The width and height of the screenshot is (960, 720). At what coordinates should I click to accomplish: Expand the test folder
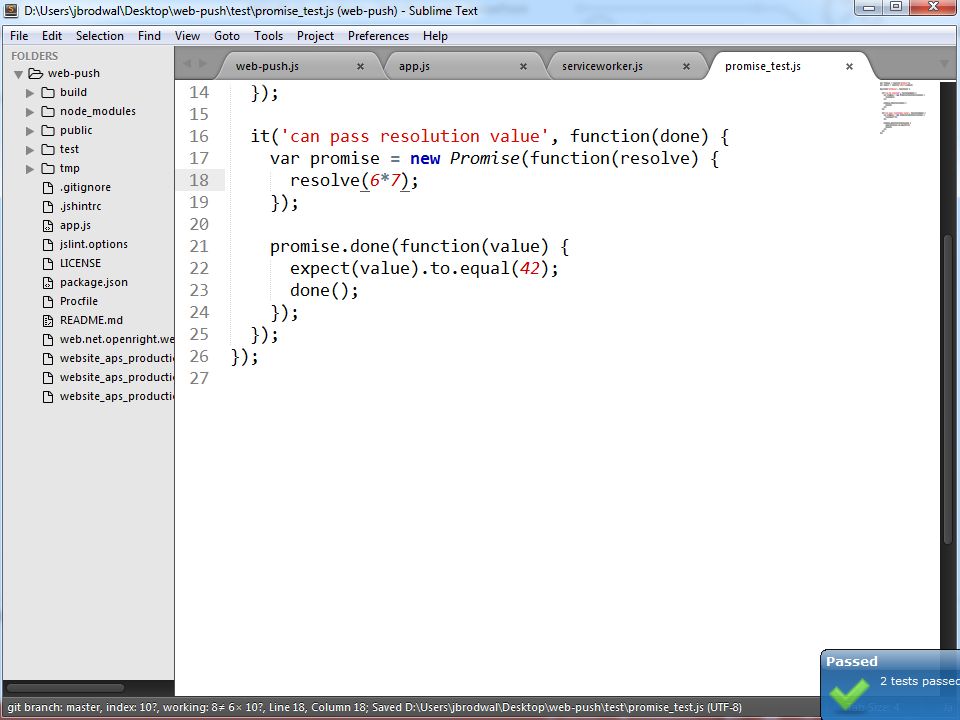click(x=29, y=150)
